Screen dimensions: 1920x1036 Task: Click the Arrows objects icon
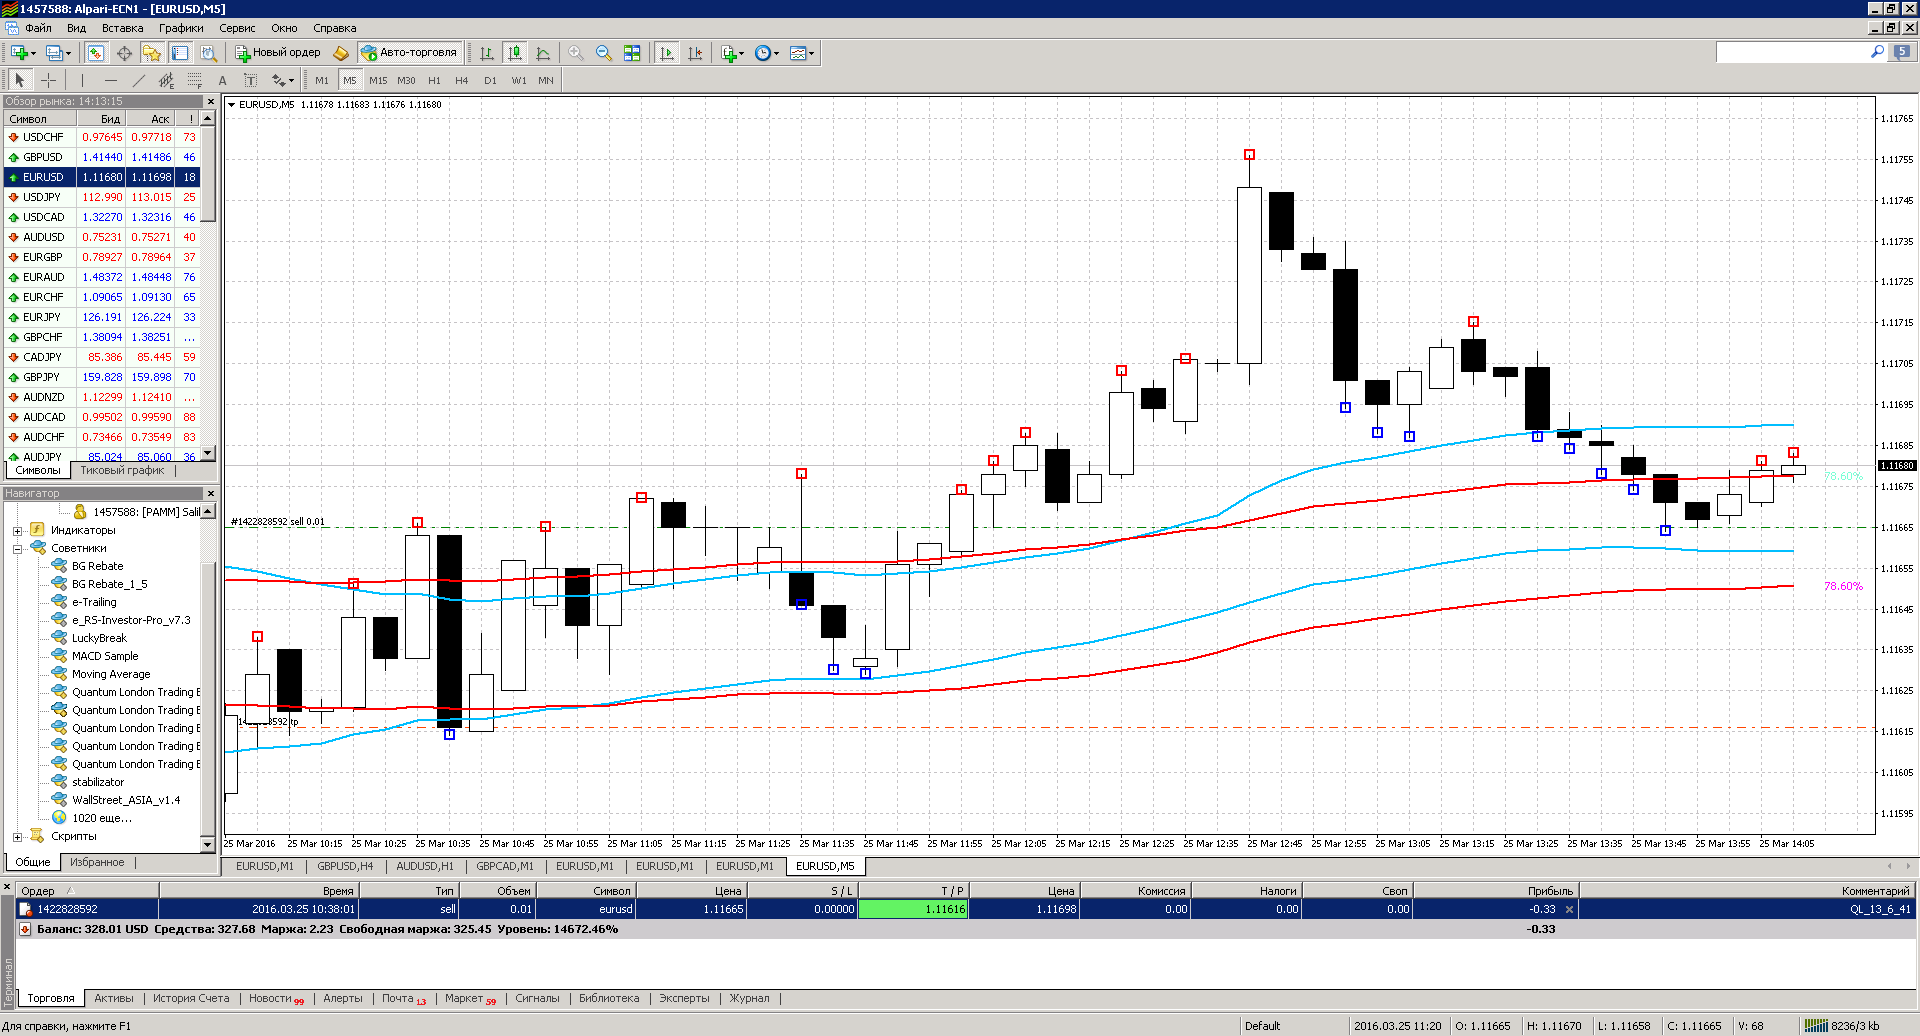(x=278, y=80)
